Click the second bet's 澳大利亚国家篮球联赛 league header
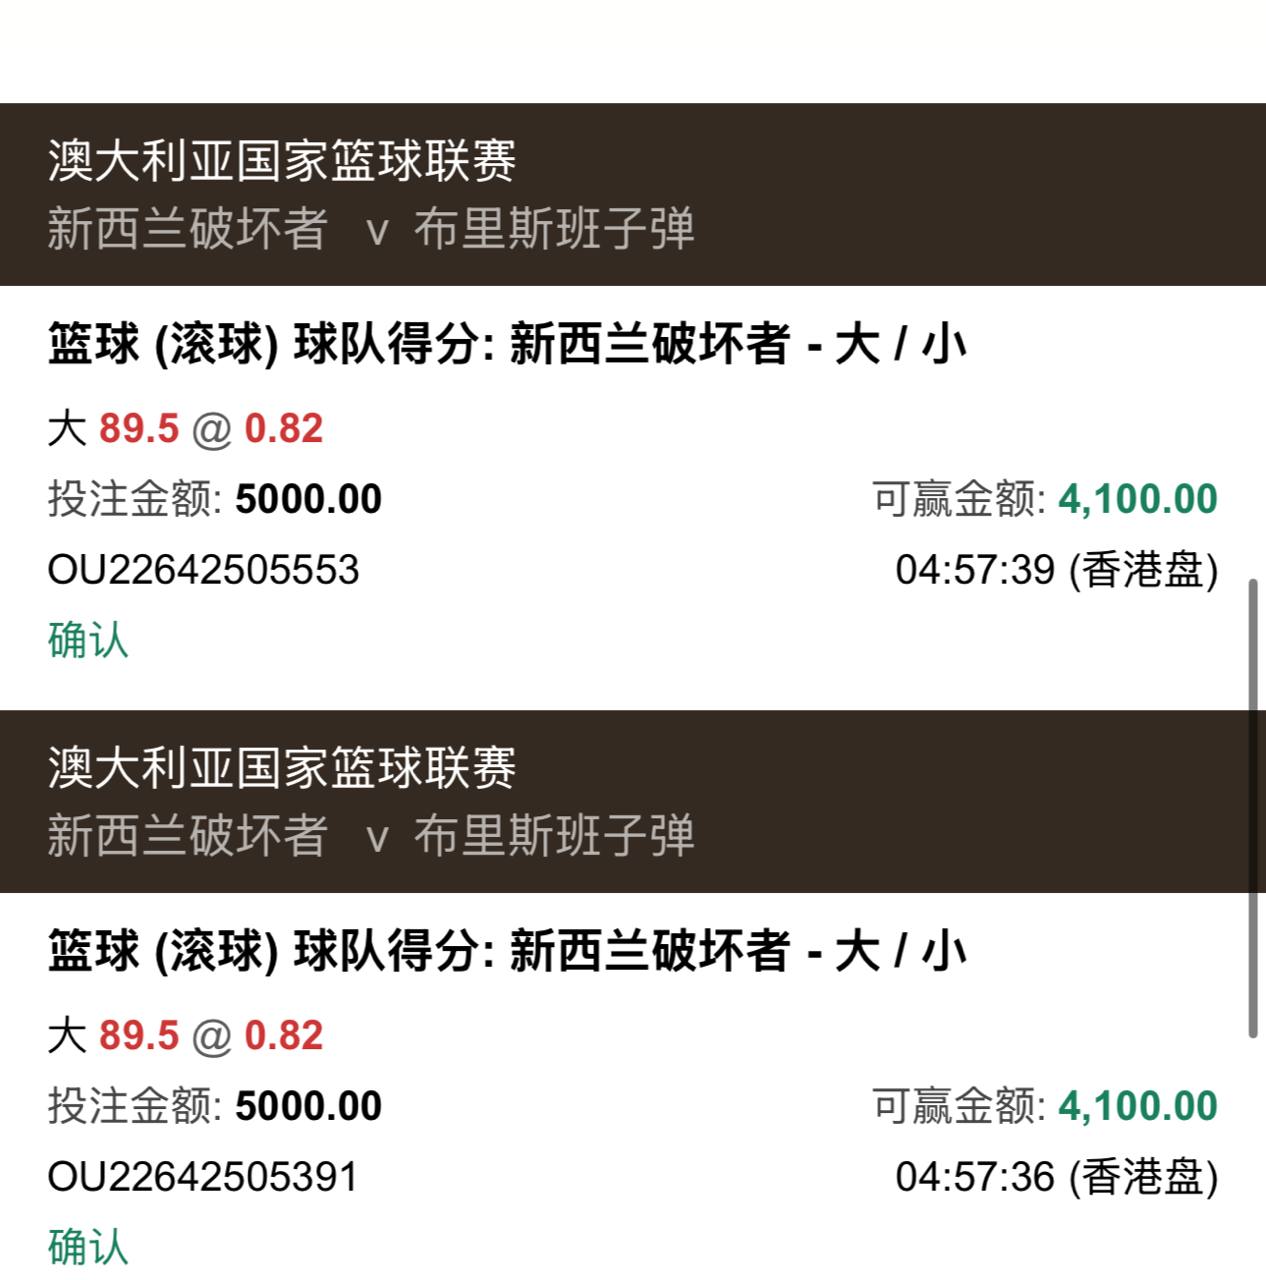The image size is (1266, 1280). 281,768
